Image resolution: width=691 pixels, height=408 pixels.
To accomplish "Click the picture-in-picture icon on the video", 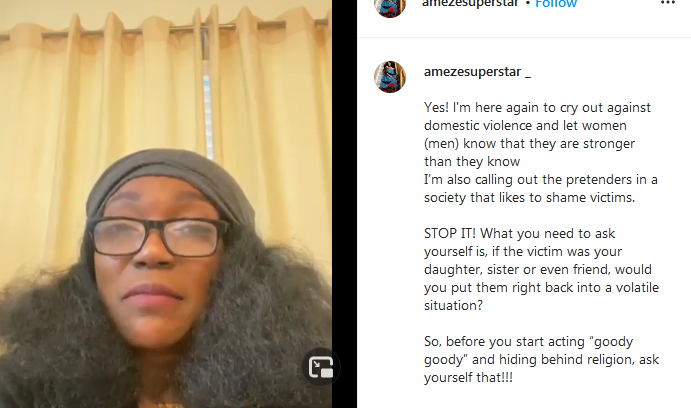I will click(321, 367).
